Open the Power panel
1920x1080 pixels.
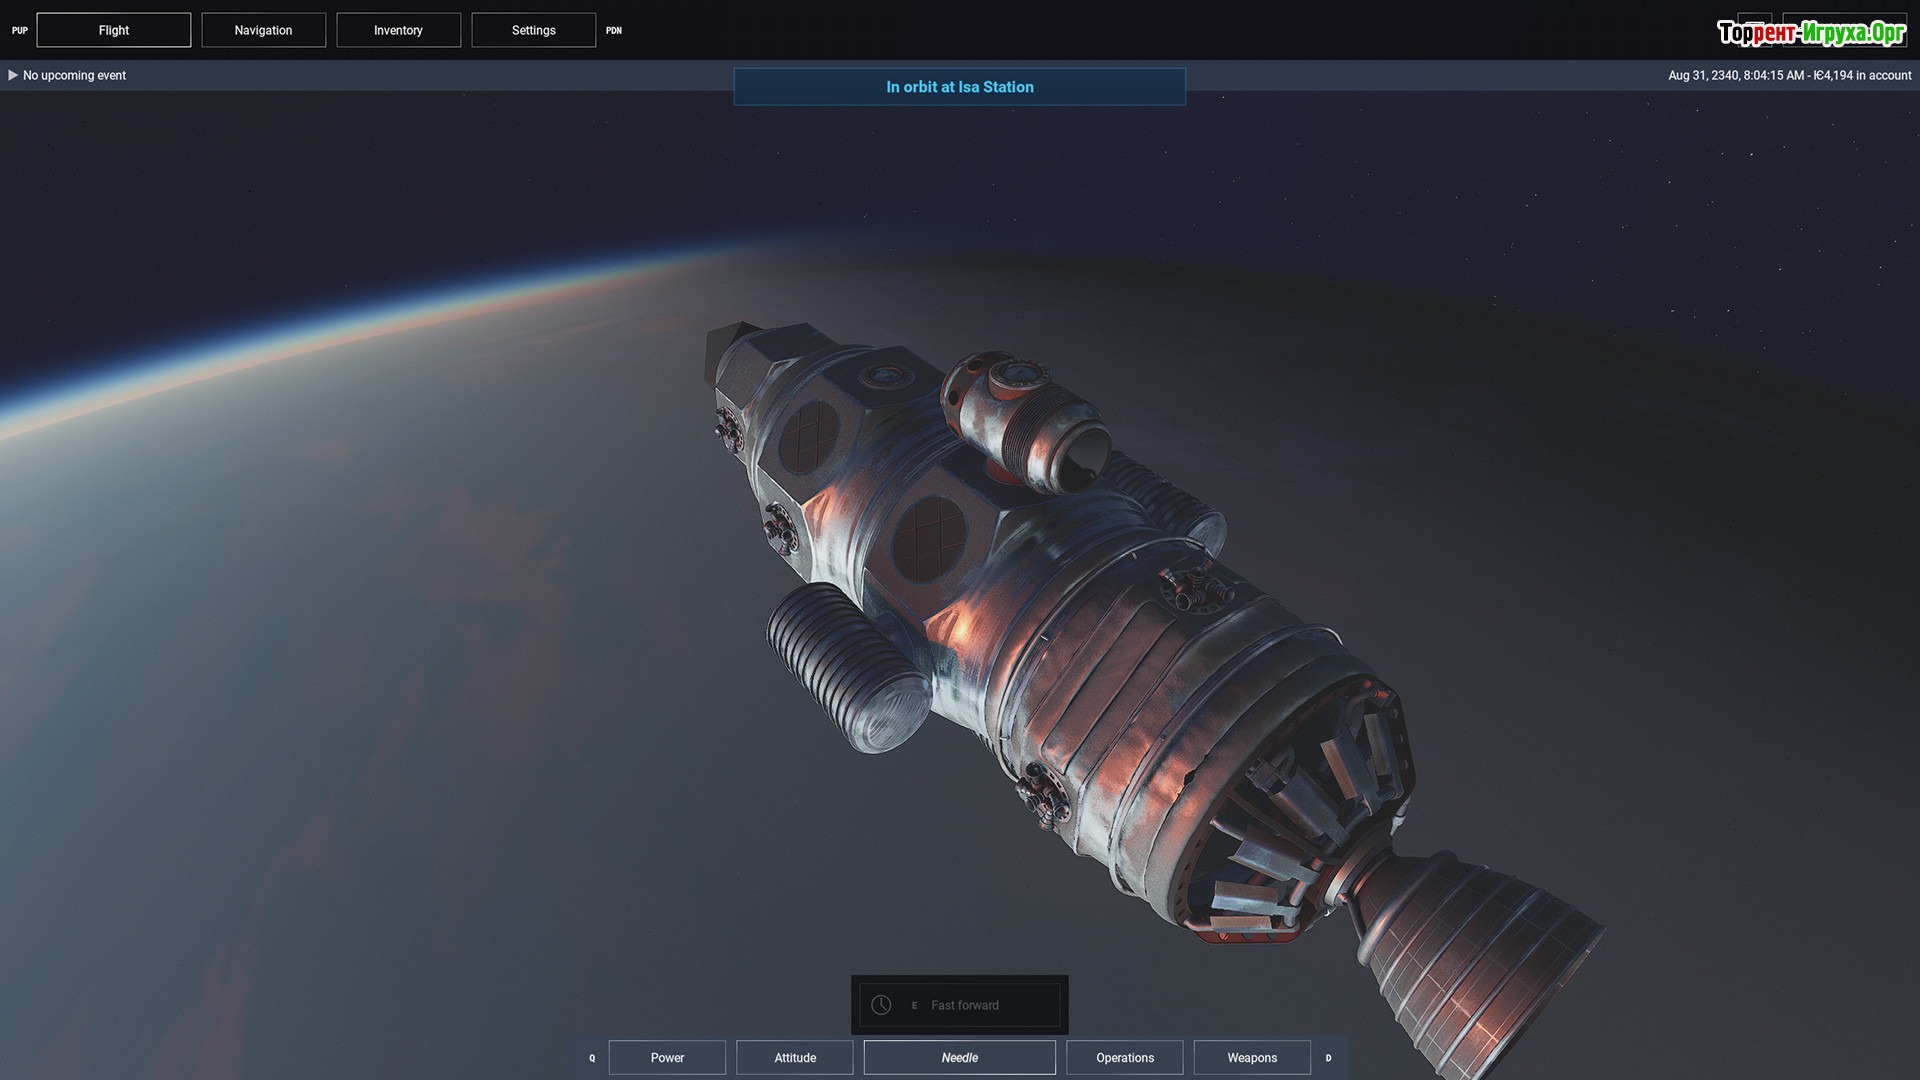[667, 1058]
